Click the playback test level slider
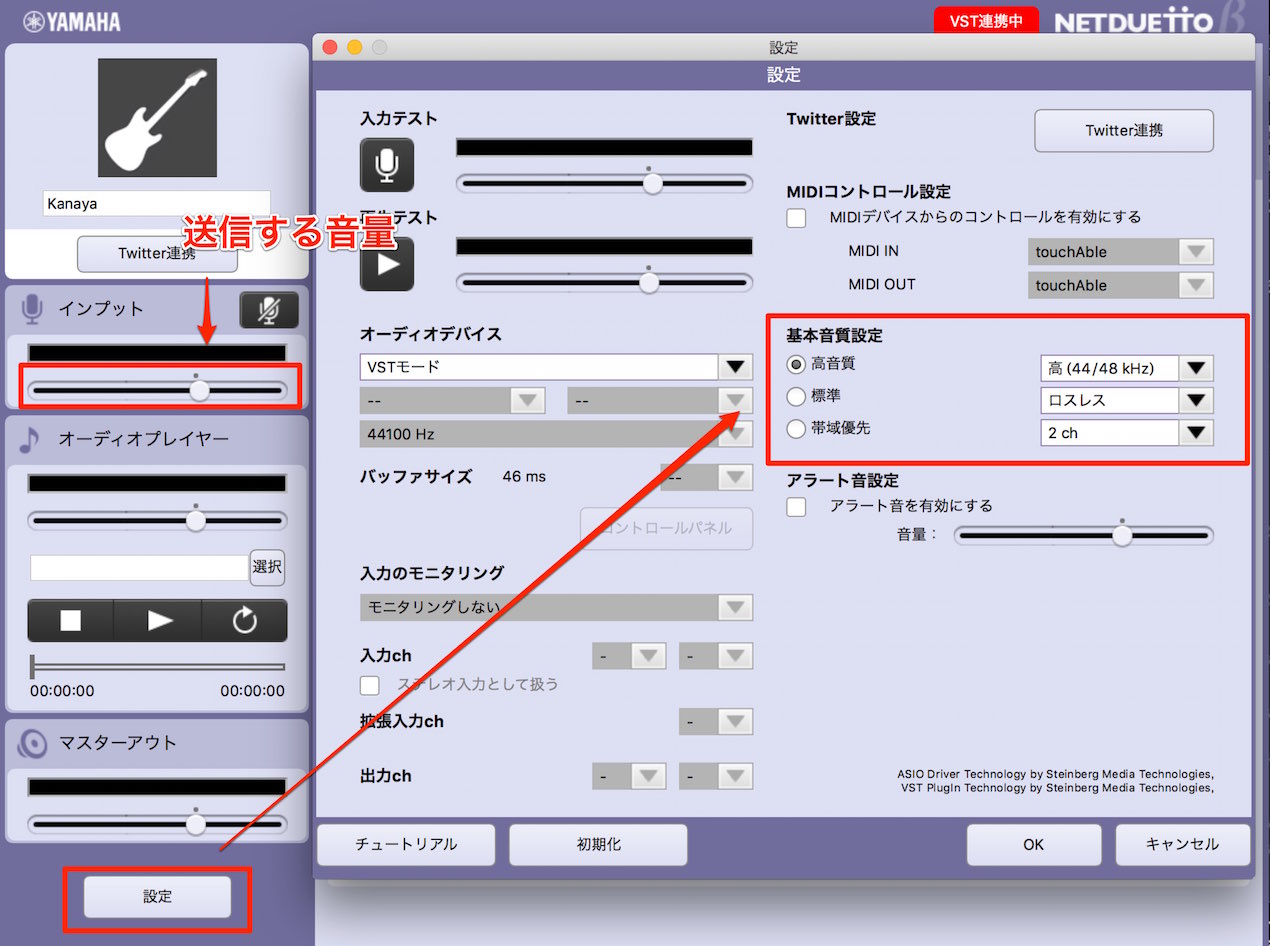The image size is (1270, 946). 604,282
